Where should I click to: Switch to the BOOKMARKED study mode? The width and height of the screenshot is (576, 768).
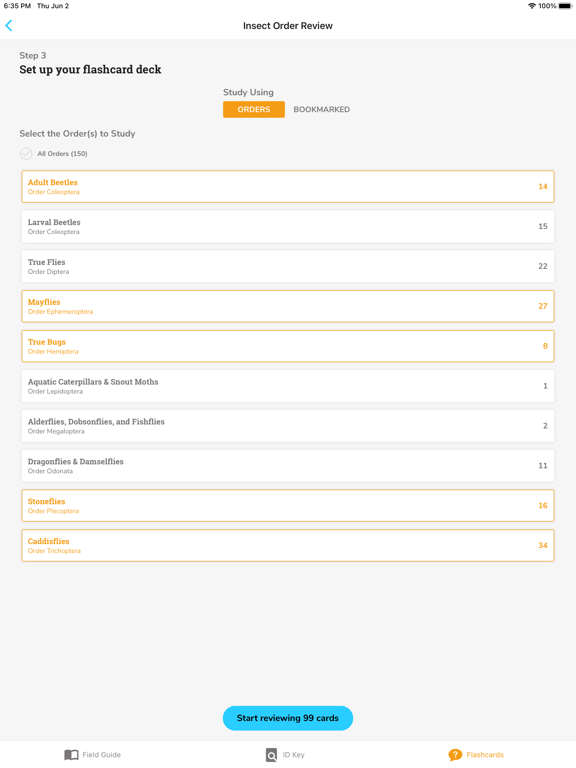point(322,109)
